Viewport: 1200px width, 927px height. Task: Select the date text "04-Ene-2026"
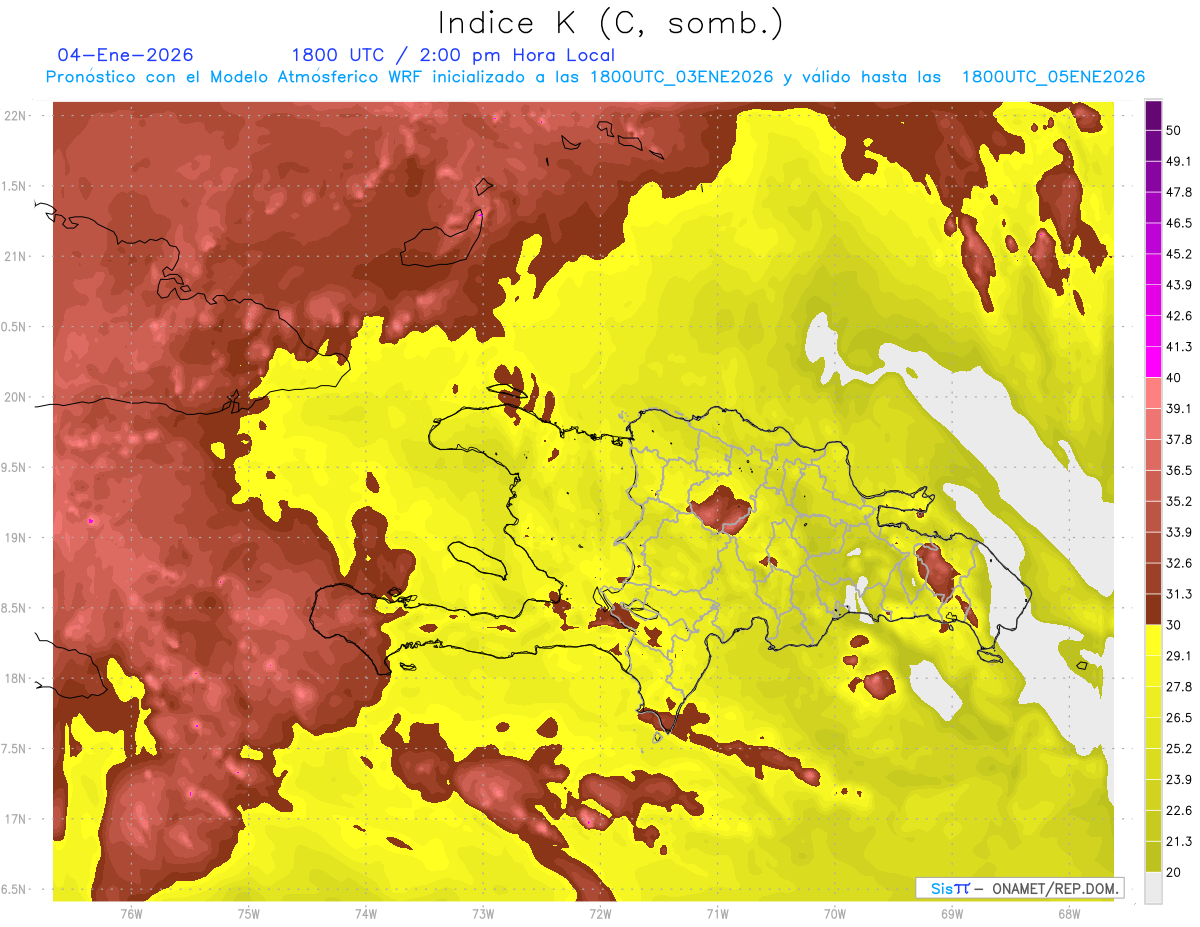pos(126,55)
